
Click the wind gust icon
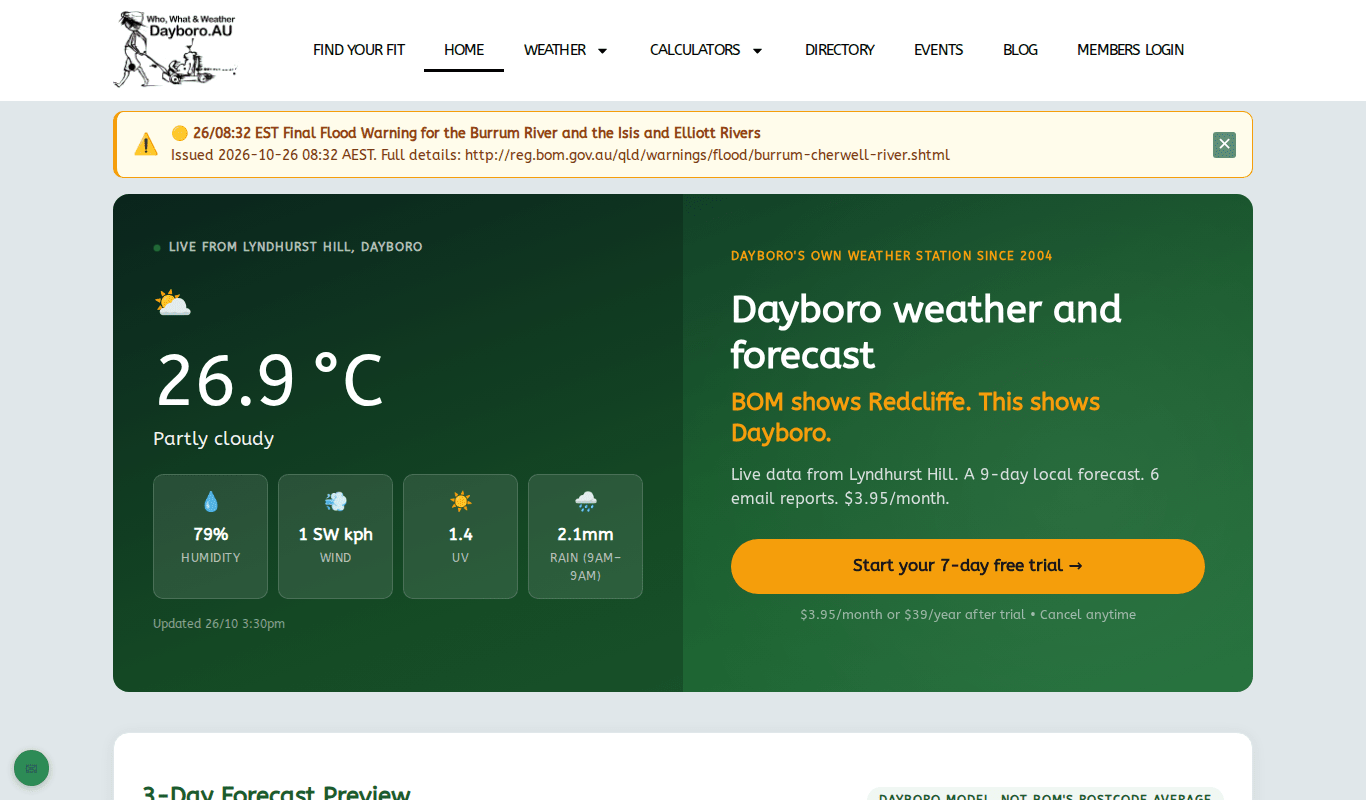pyautogui.click(x=335, y=501)
